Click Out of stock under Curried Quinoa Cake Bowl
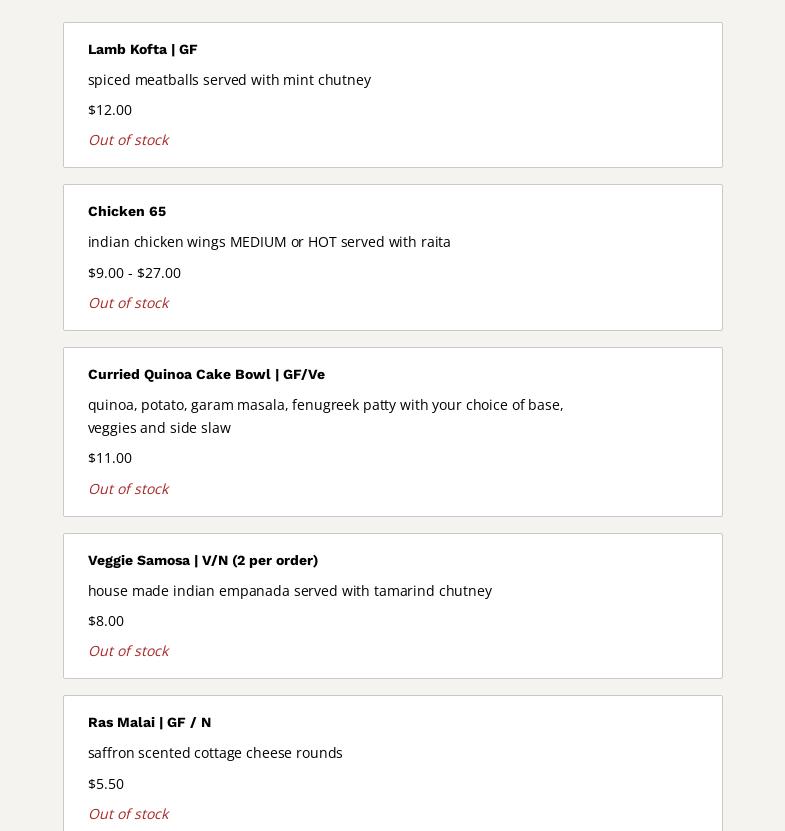The height and width of the screenshot is (831, 785). (128, 488)
